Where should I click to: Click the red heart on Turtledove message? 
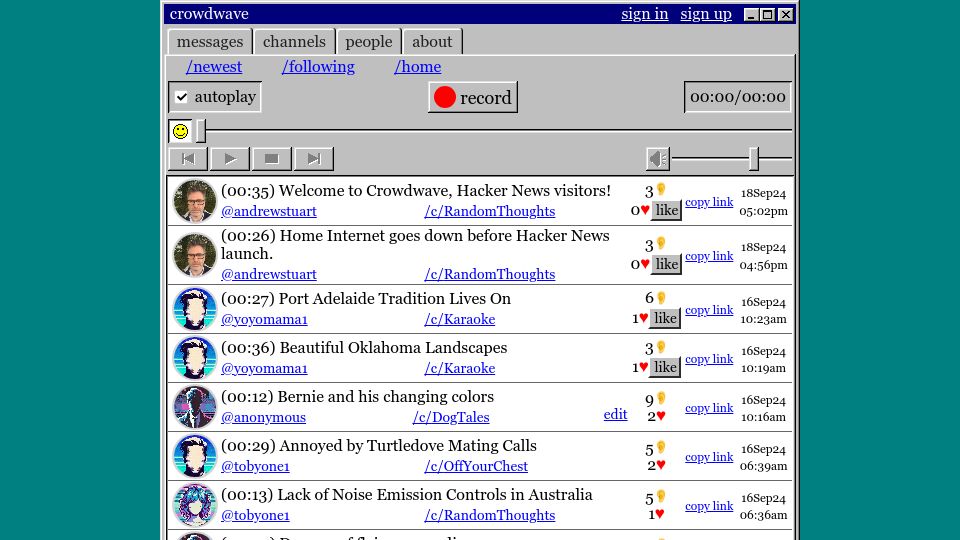click(x=661, y=465)
